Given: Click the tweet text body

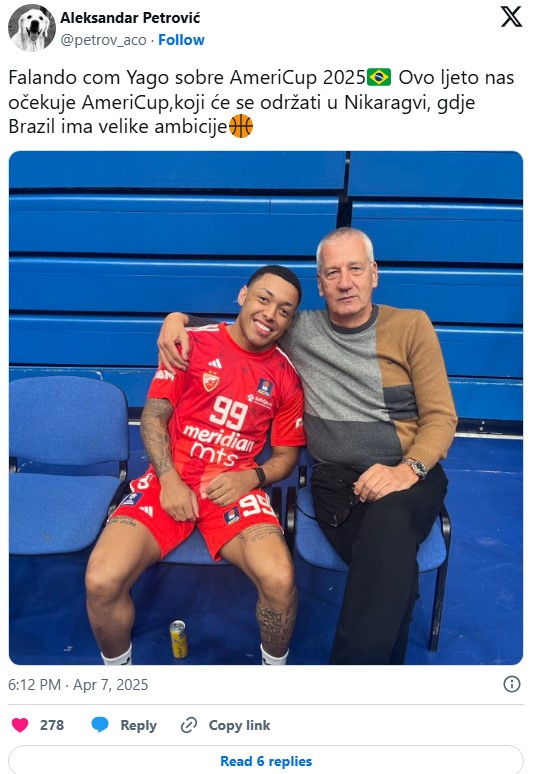Looking at the screenshot, I should (262, 102).
